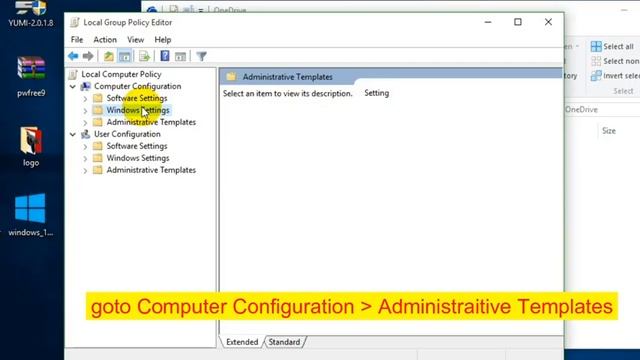Switch to the Standard tab
The height and width of the screenshot is (360, 640).
284,342
